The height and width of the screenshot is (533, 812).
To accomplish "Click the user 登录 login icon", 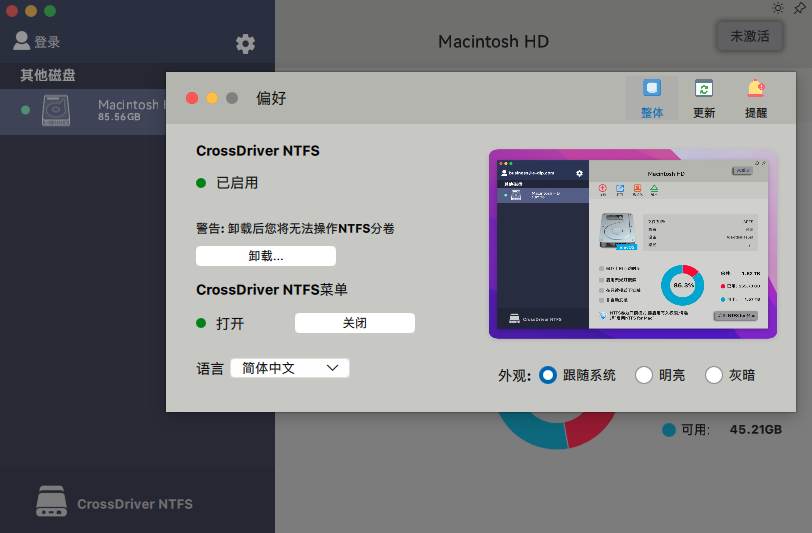I will (21, 41).
